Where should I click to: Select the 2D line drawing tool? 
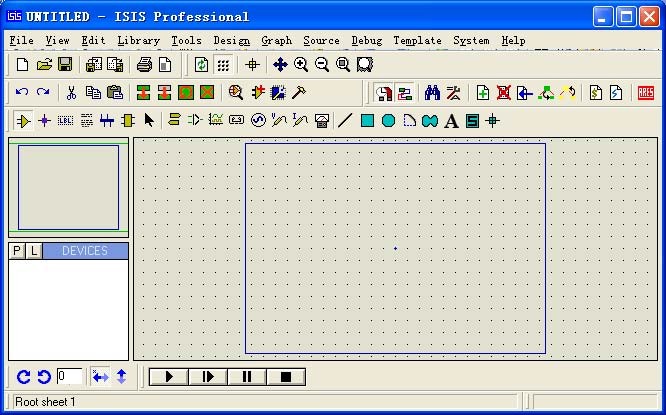coord(345,121)
